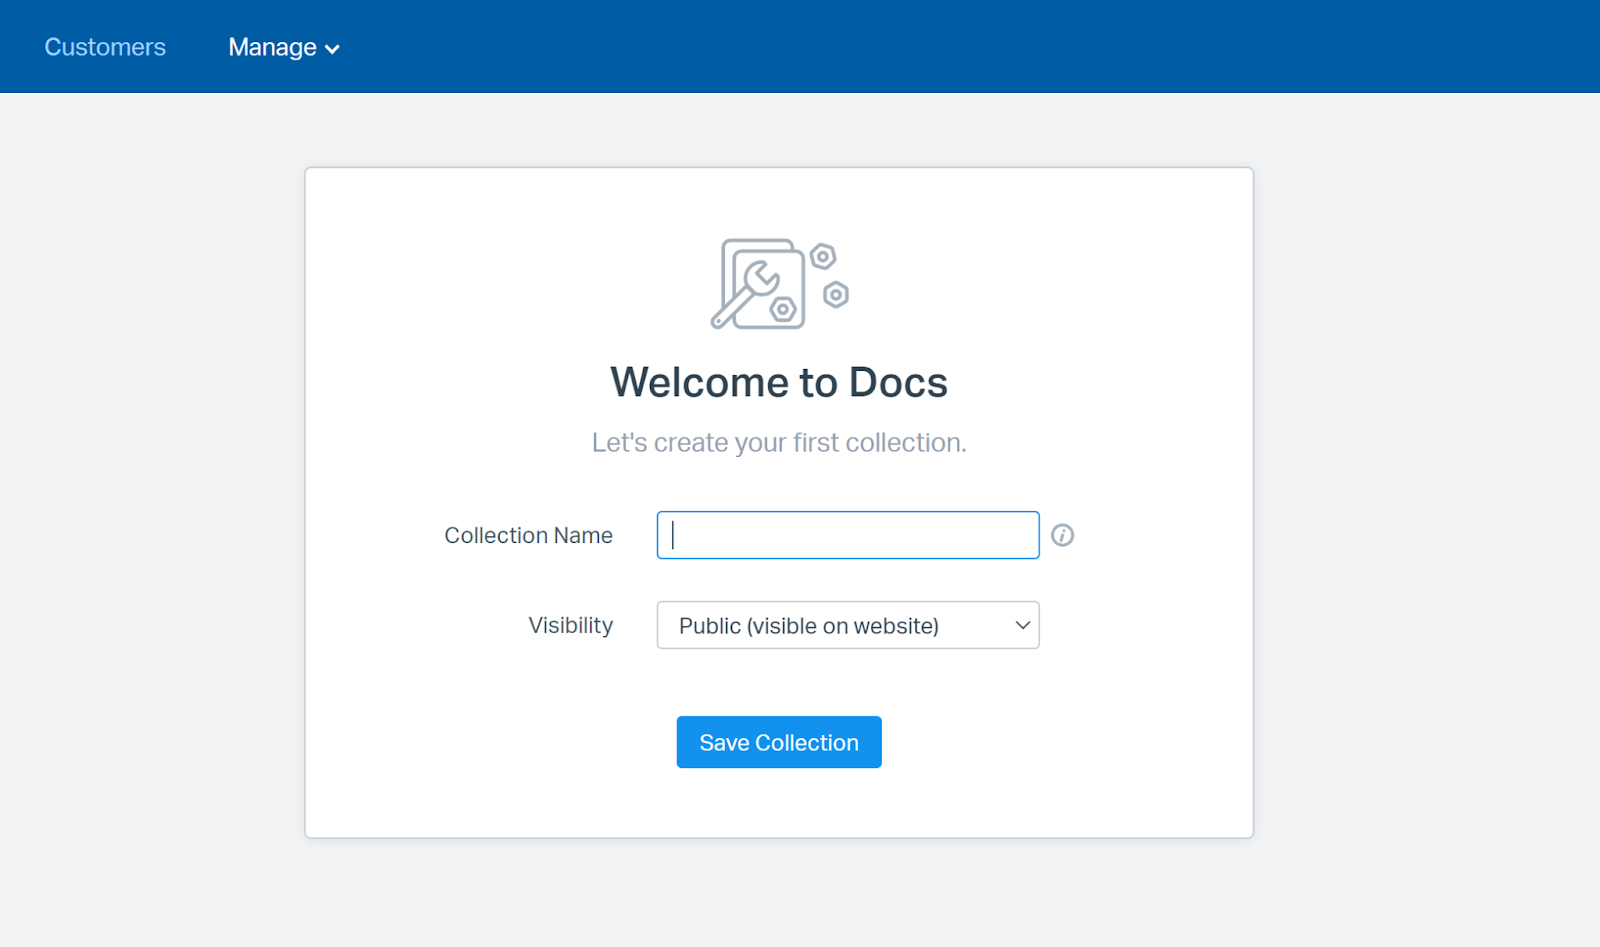Click the down arrow on the Visibility select

1022,625
